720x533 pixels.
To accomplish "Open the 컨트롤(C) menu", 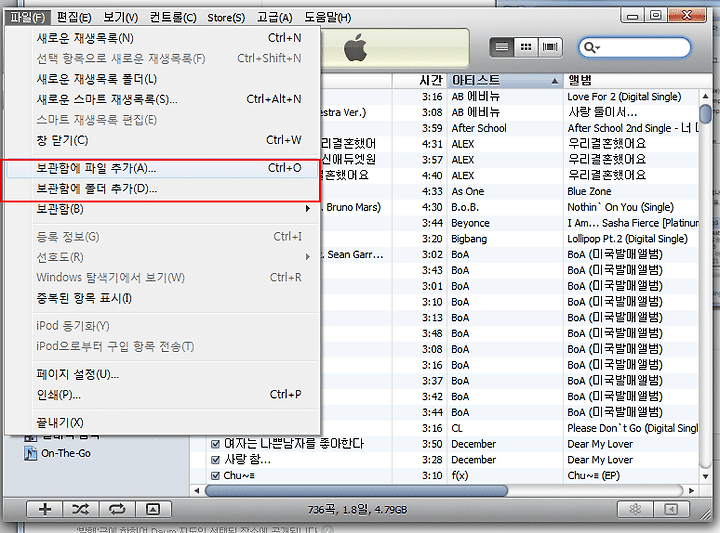I will [173, 17].
